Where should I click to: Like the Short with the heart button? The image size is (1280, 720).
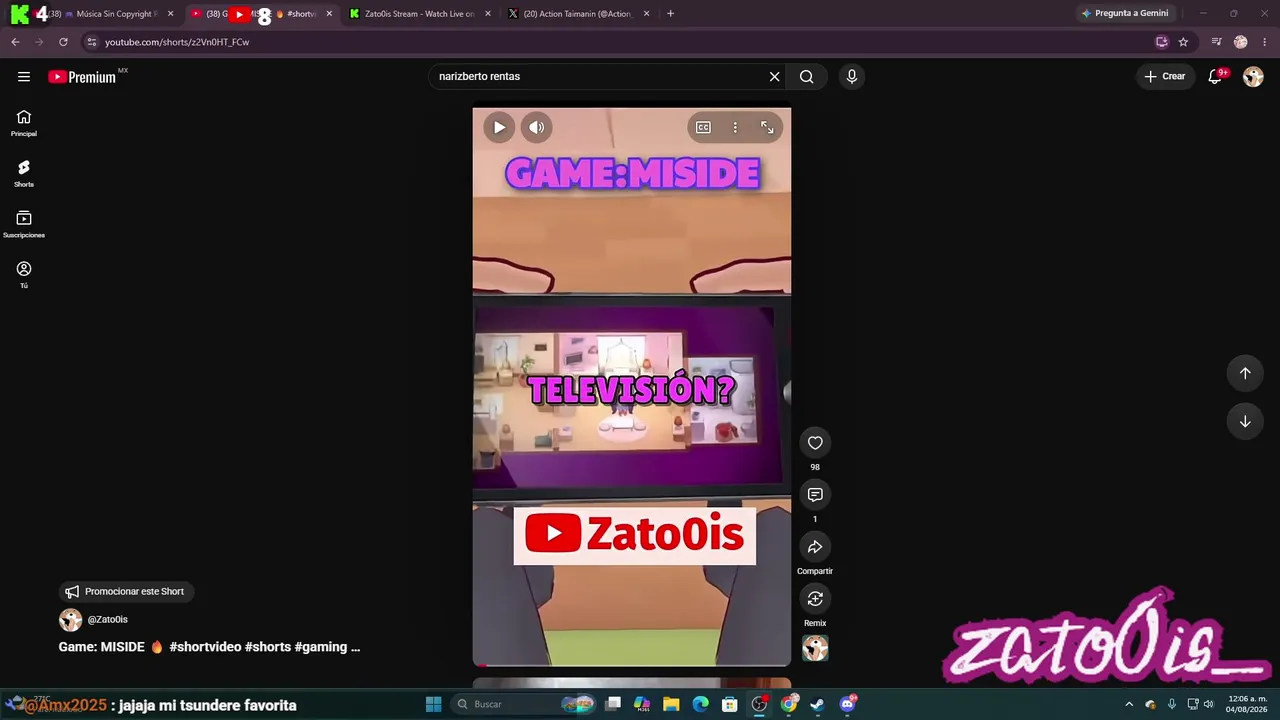[815, 443]
